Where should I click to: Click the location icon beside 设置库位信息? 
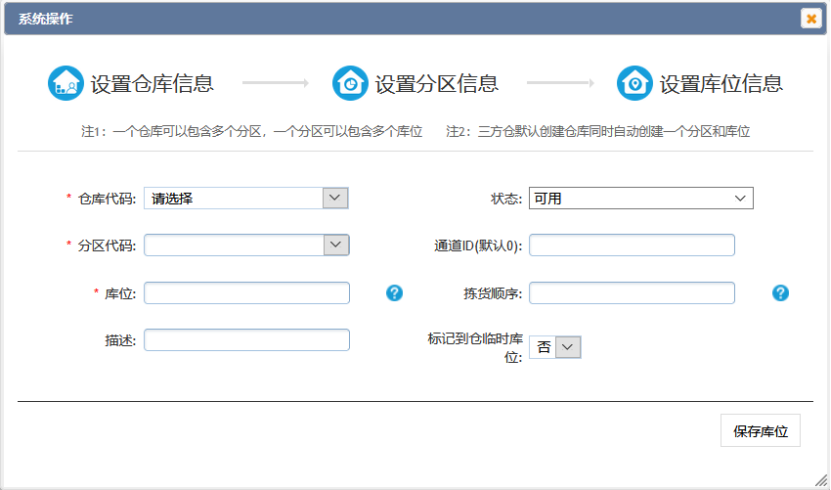(634, 83)
